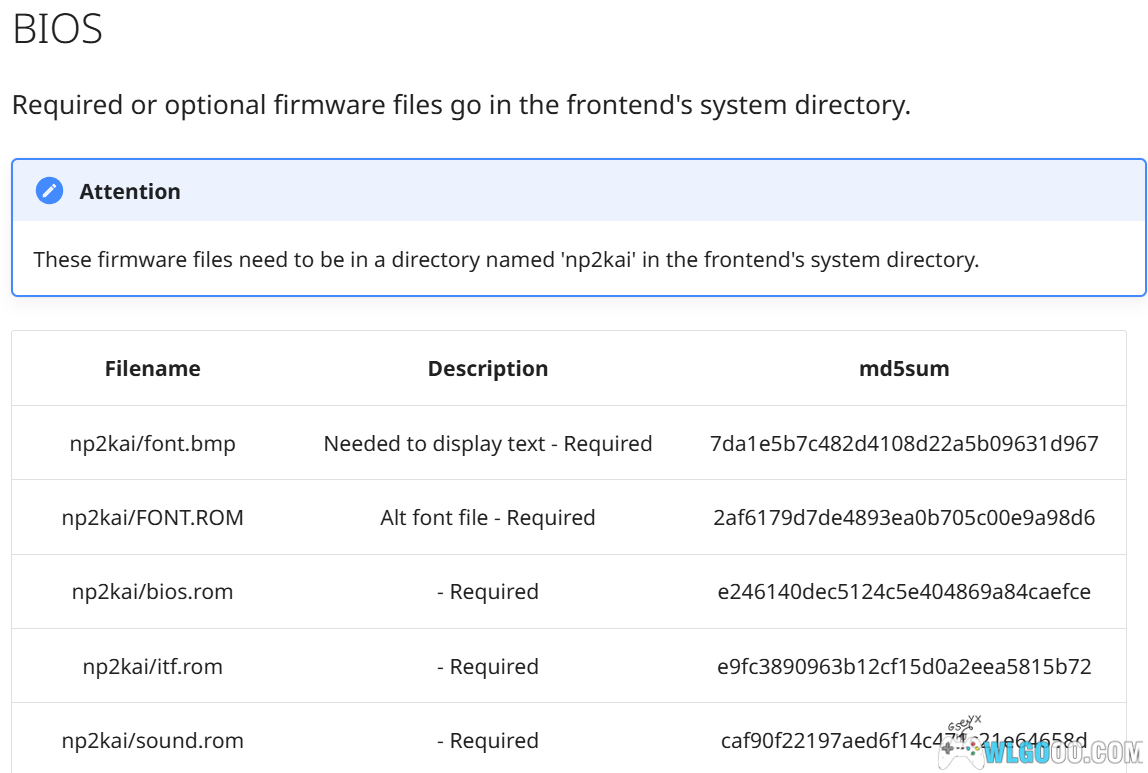Click the md5sum starting with 2af6179d

pos(904,517)
